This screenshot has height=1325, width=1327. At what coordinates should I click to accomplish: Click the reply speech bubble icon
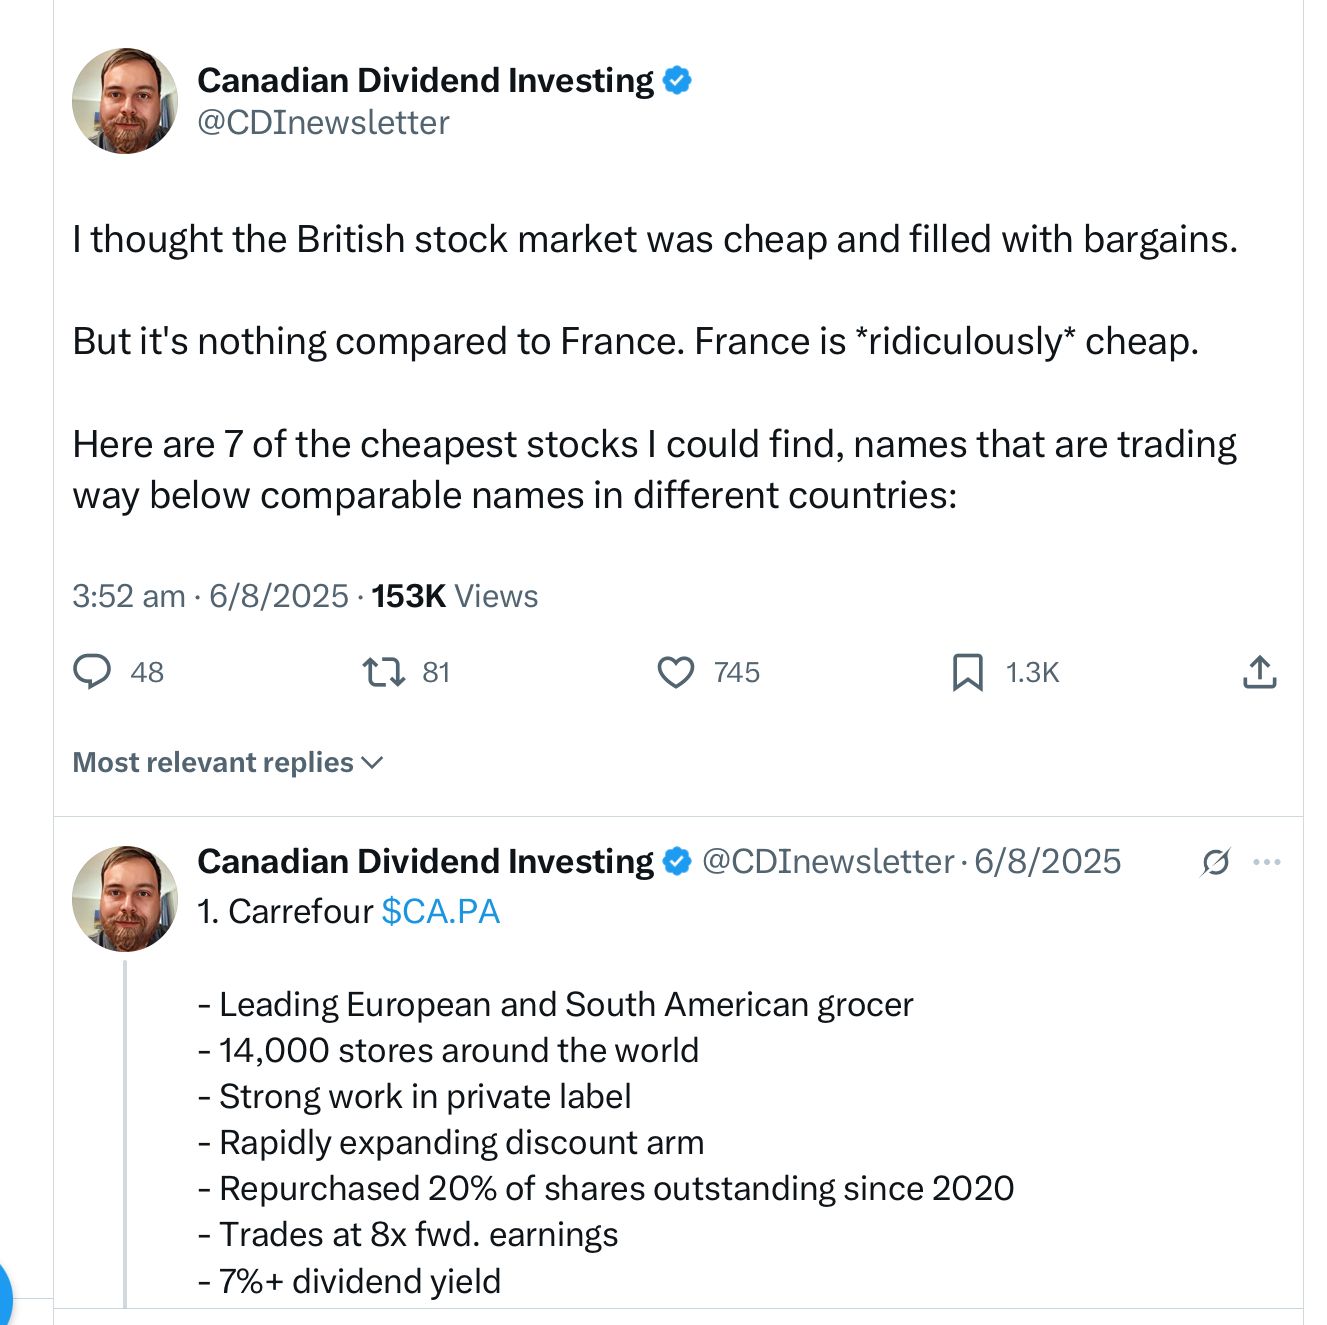[x=92, y=671]
